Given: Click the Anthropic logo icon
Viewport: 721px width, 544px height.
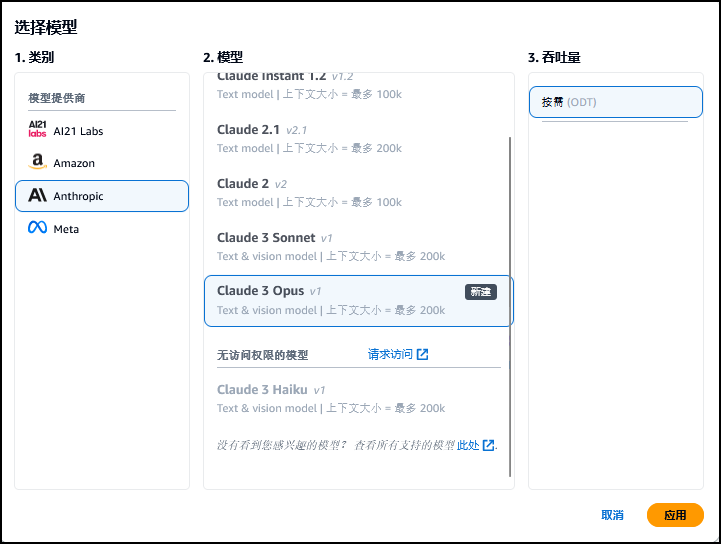Looking at the screenshot, I should tap(37, 195).
